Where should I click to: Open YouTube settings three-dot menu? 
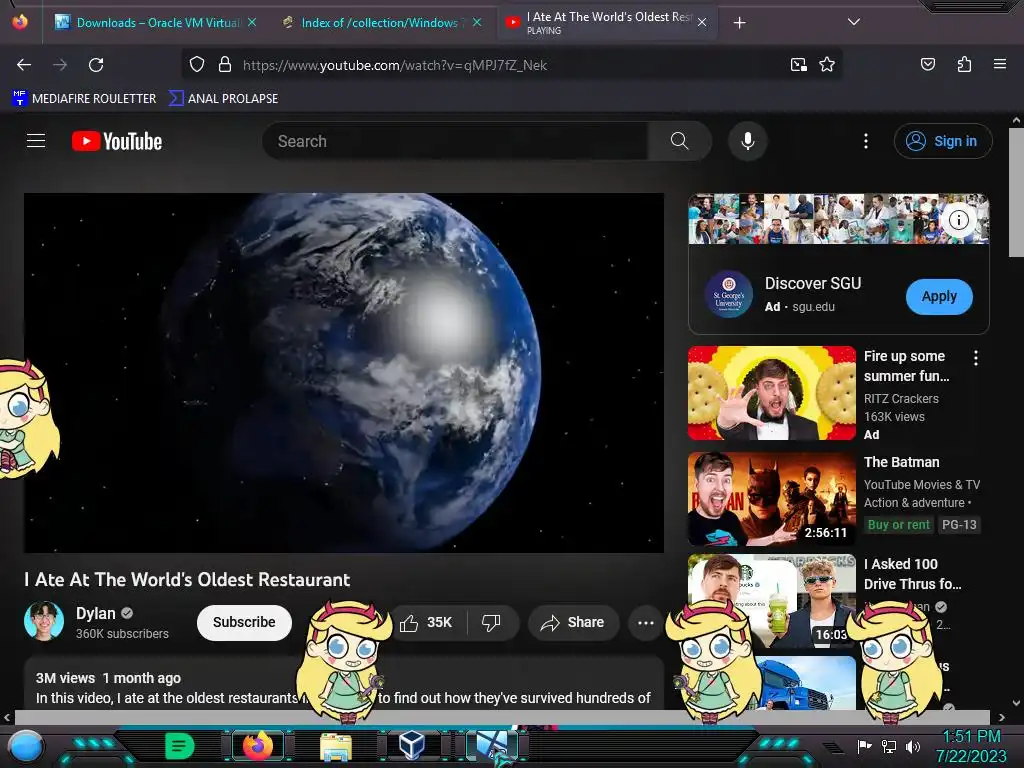click(866, 141)
